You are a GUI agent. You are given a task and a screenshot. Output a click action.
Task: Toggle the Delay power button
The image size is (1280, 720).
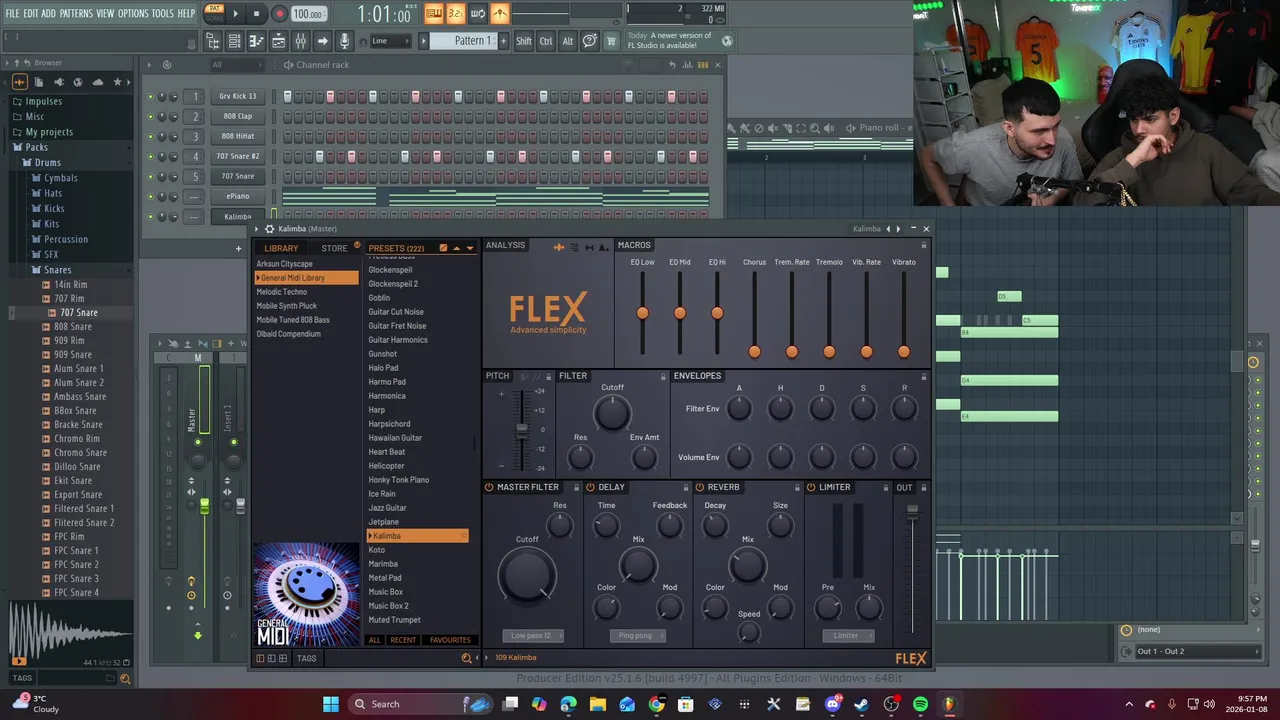click(591, 487)
